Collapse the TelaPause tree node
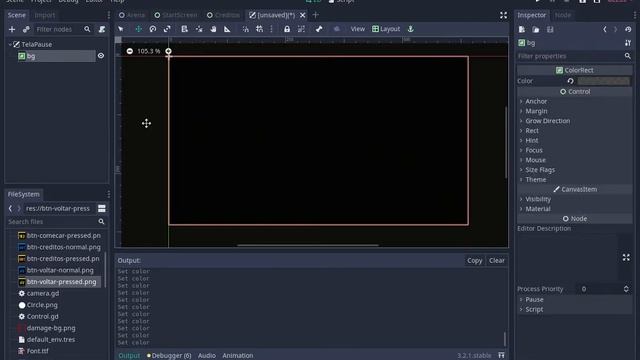Screen dimensions: 640x360 tap(10, 44)
